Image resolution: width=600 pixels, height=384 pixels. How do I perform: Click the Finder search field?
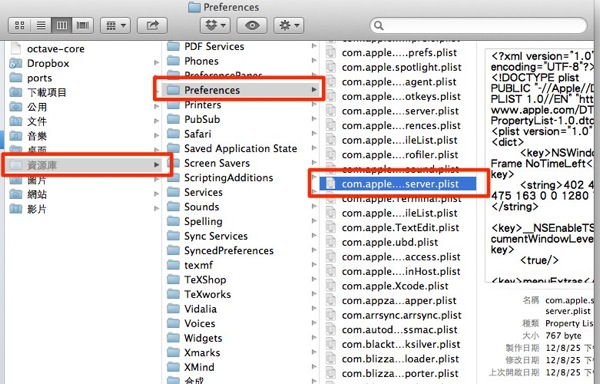pos(478,26)
